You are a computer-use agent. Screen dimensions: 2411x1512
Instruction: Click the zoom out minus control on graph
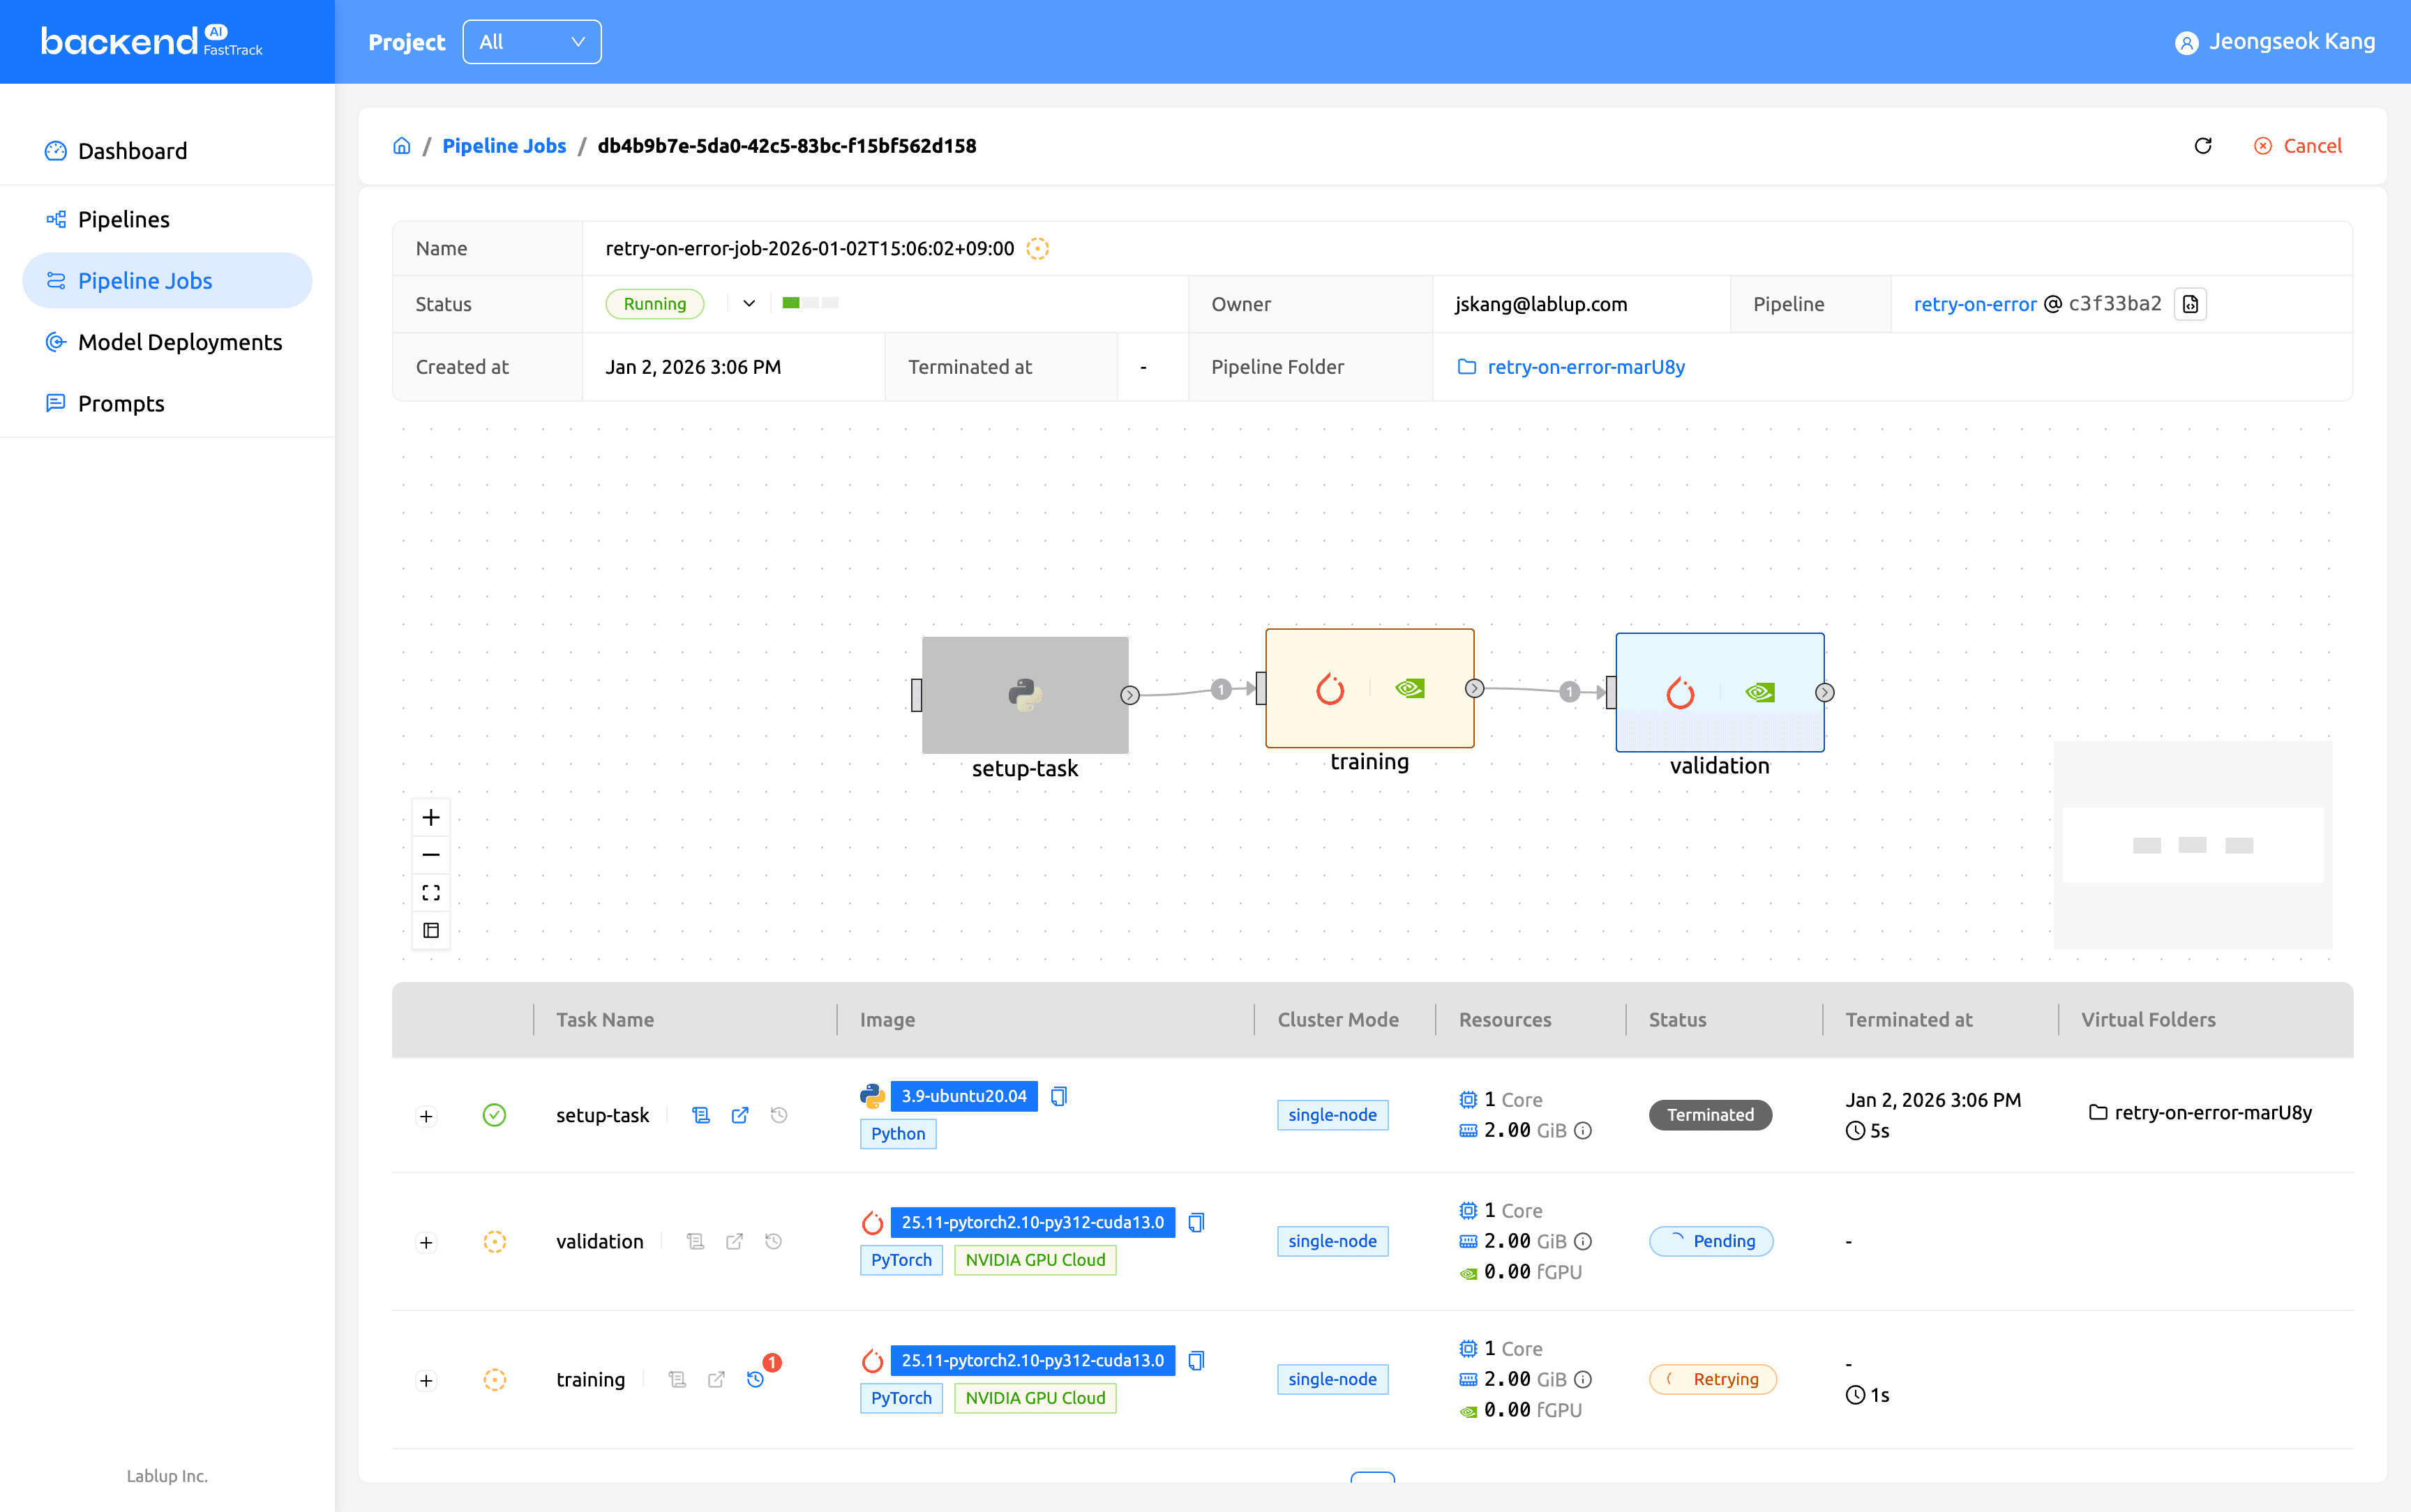pos(431,855)
